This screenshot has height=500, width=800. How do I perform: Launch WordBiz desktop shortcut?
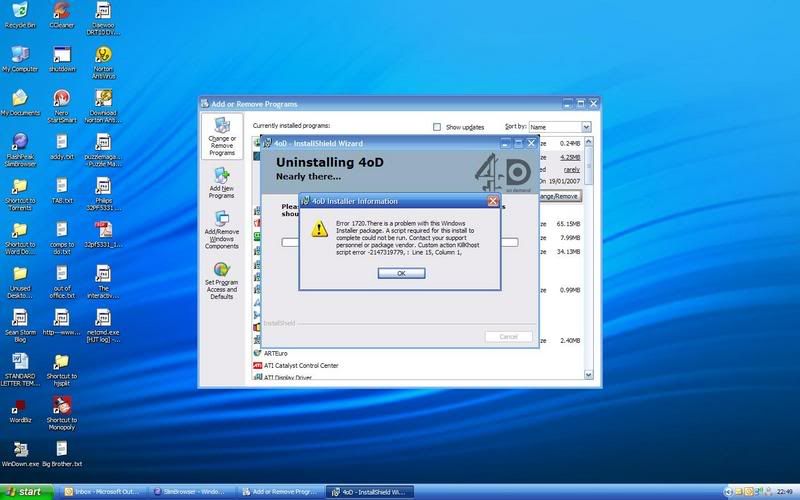pos(20,410)
